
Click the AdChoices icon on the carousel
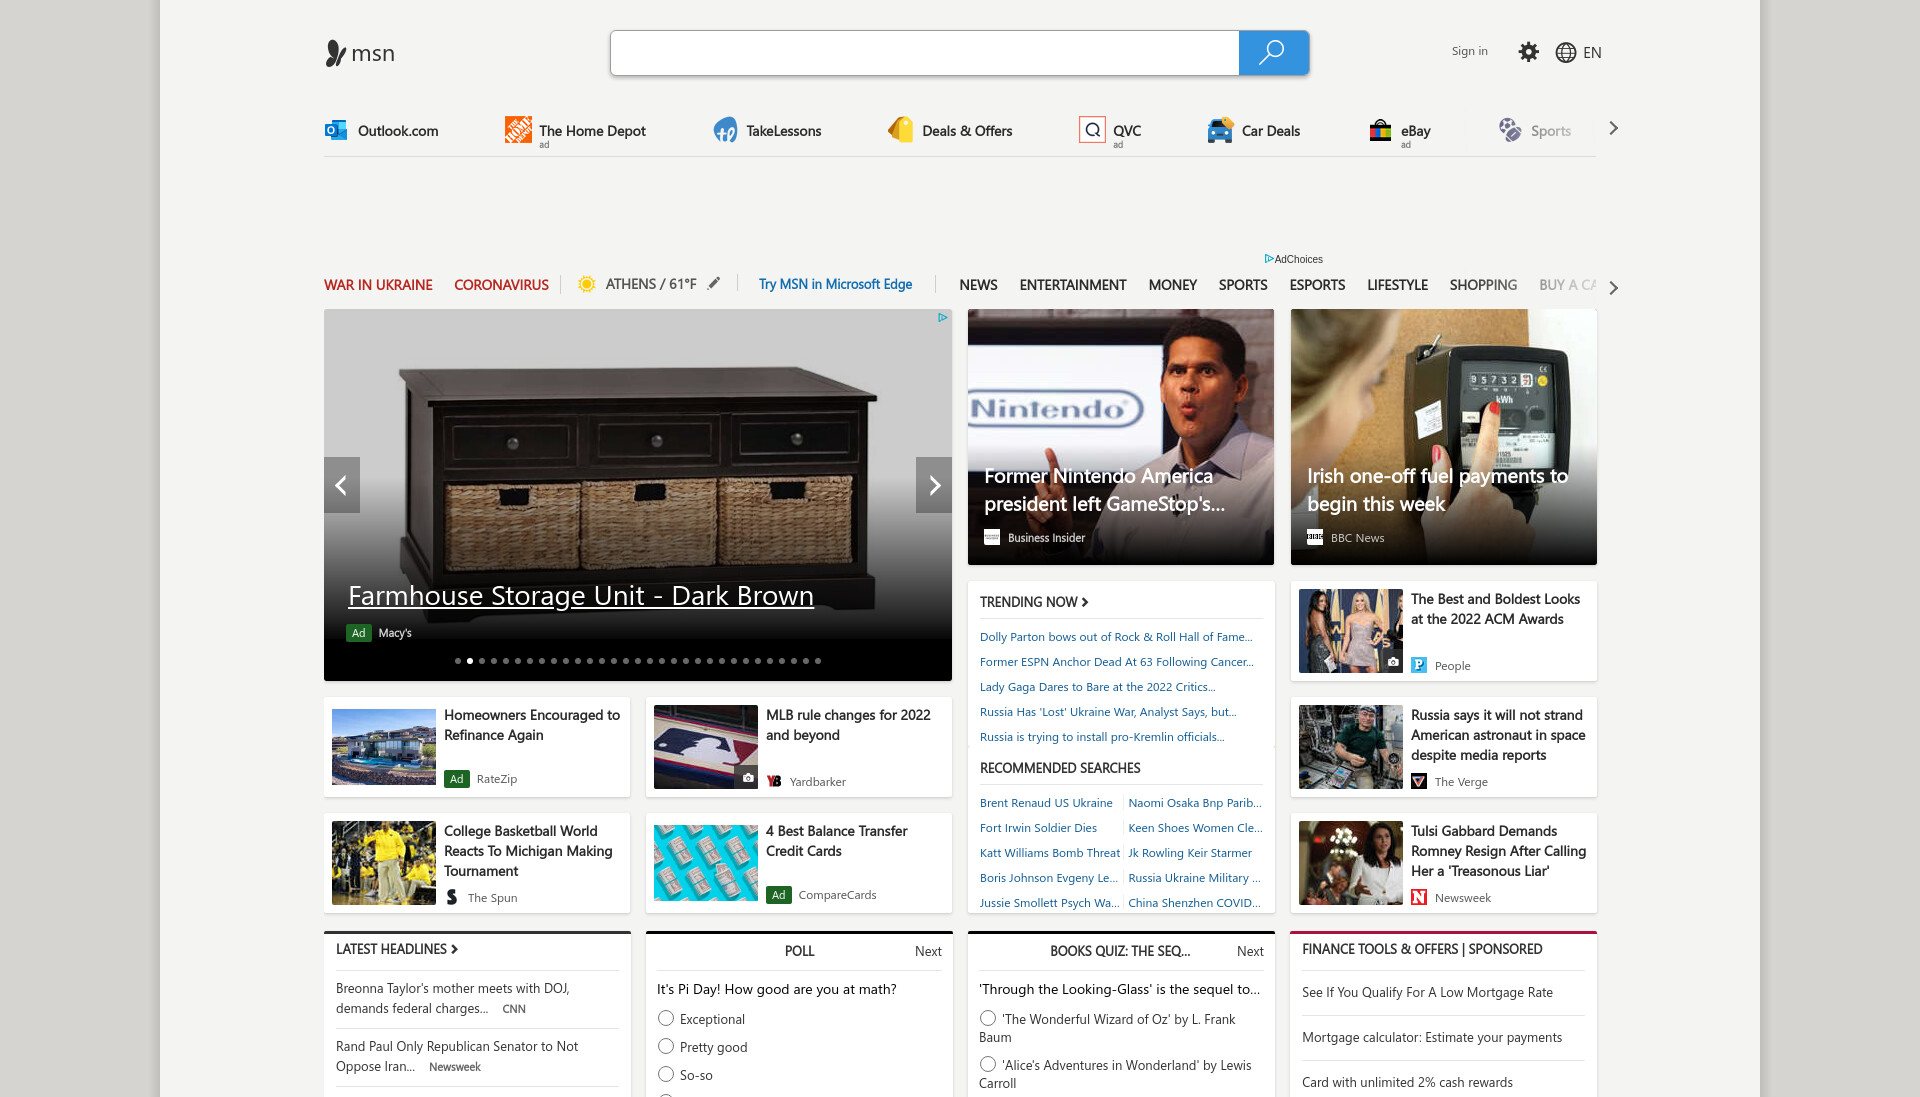[x=942, y=318]
